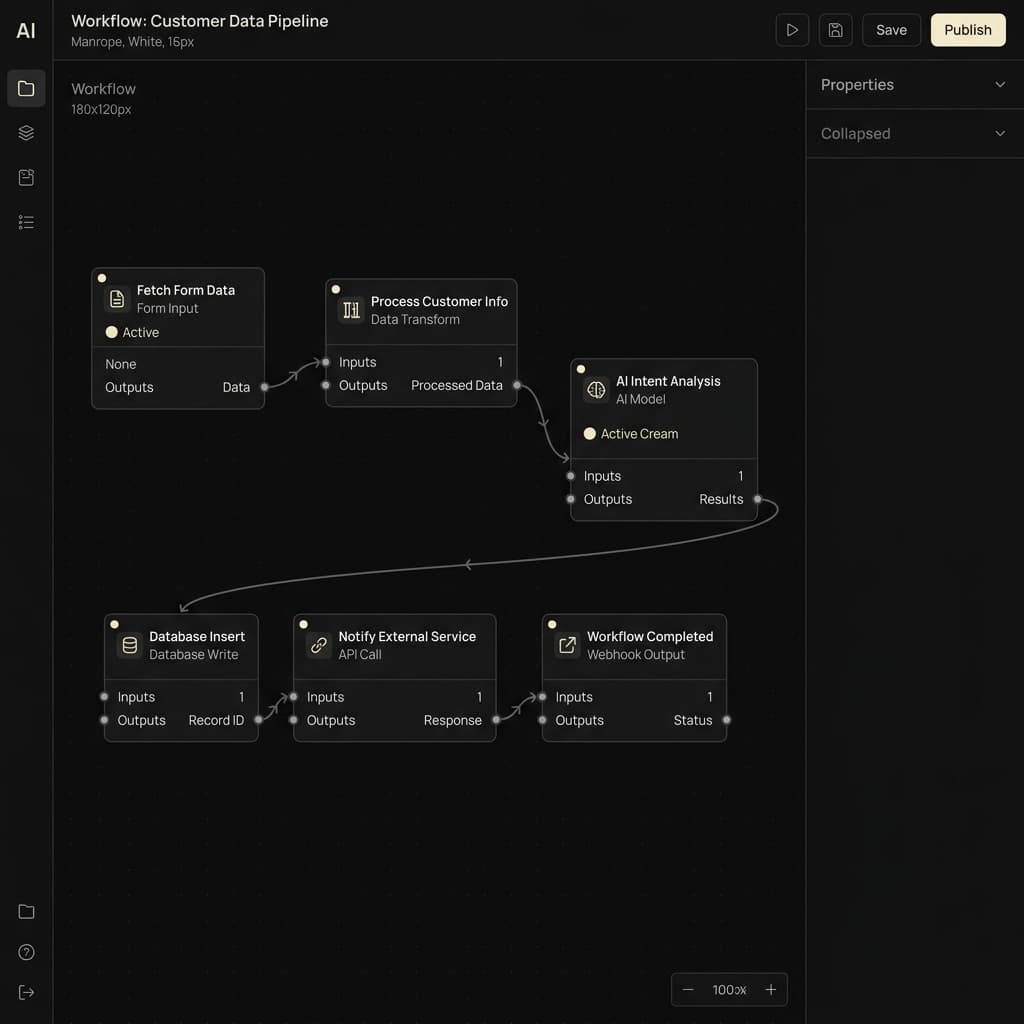The width and height of the screenshot is (1024, 1024).
Task: Click the Save text button
Action: [x=891, y=30]
